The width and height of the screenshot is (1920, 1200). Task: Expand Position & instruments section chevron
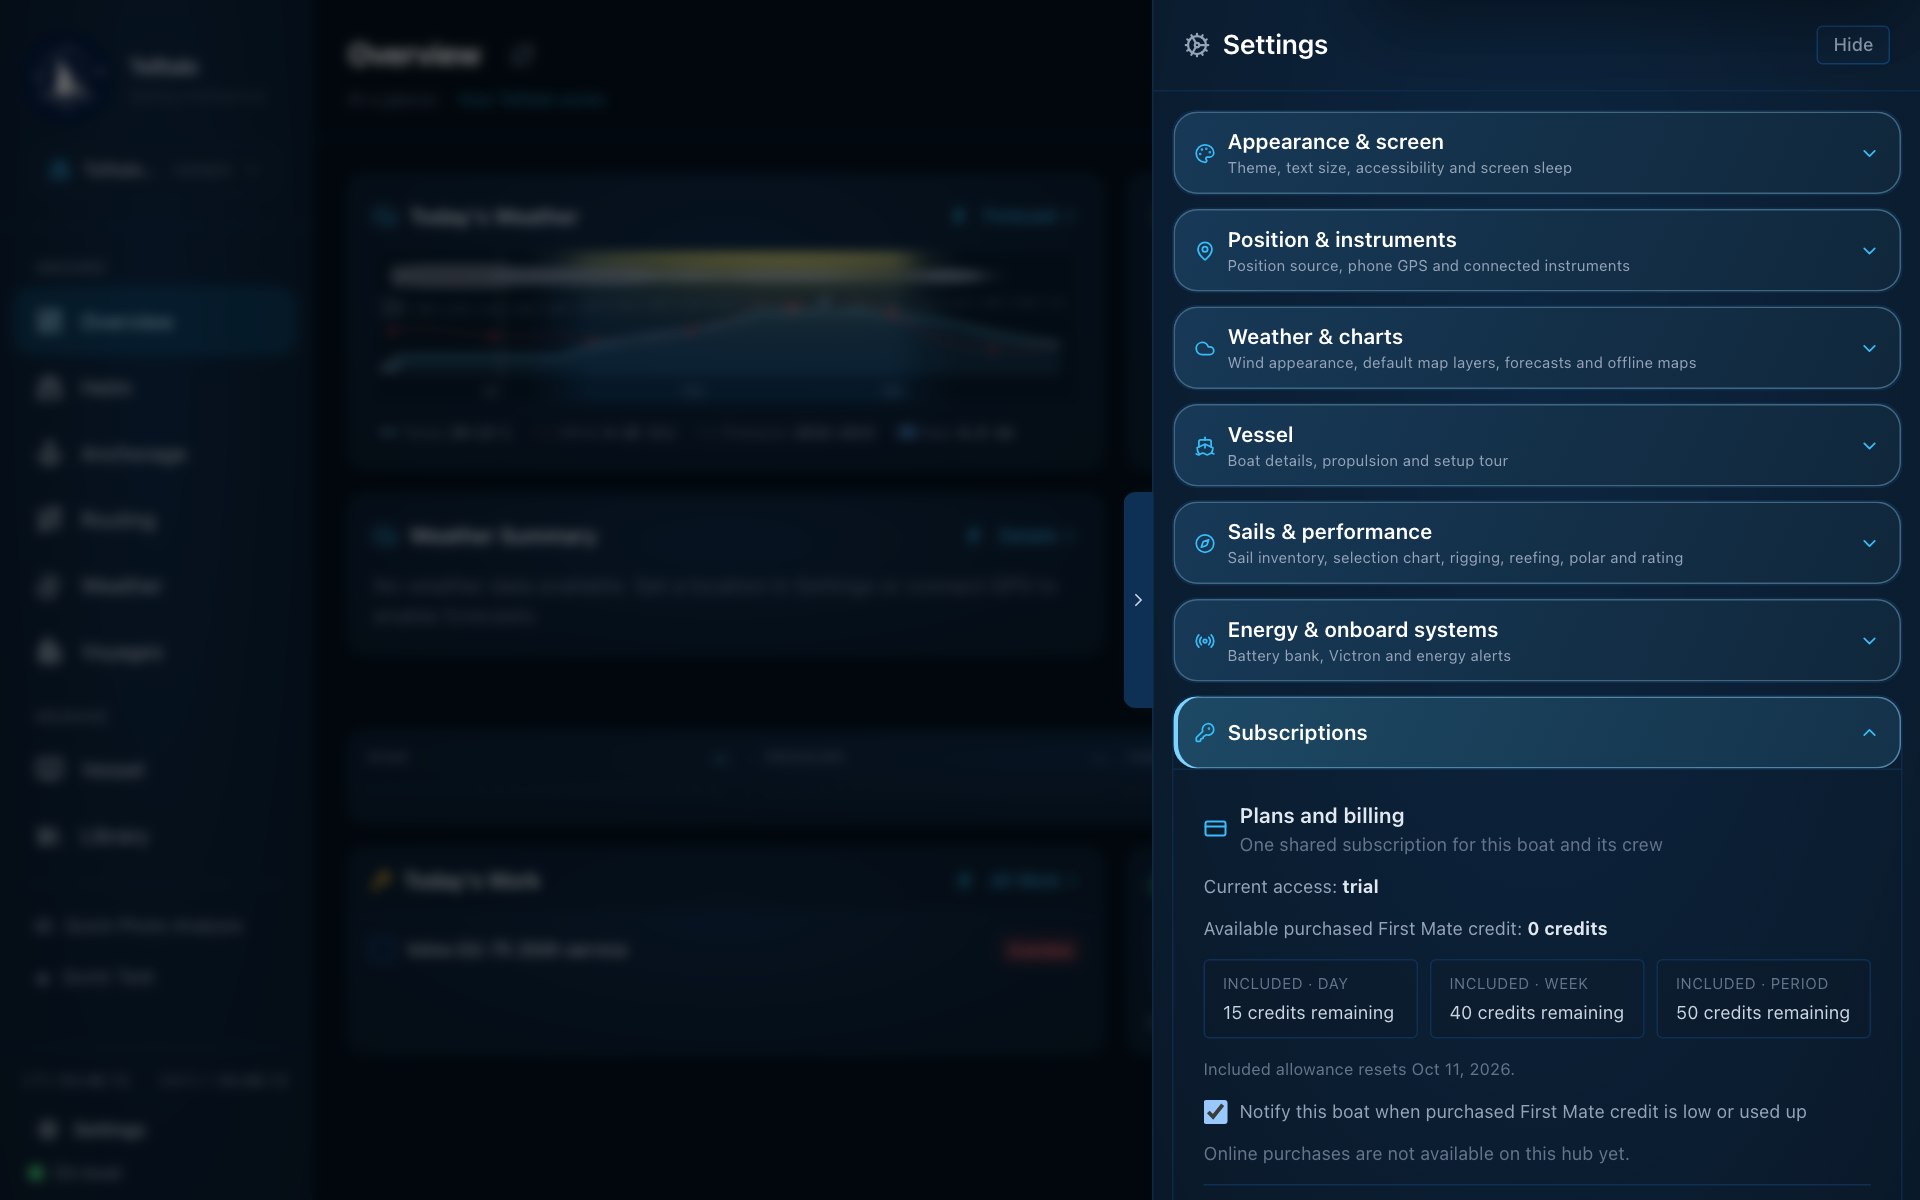pyautogui.click(x=1869, y=251)
